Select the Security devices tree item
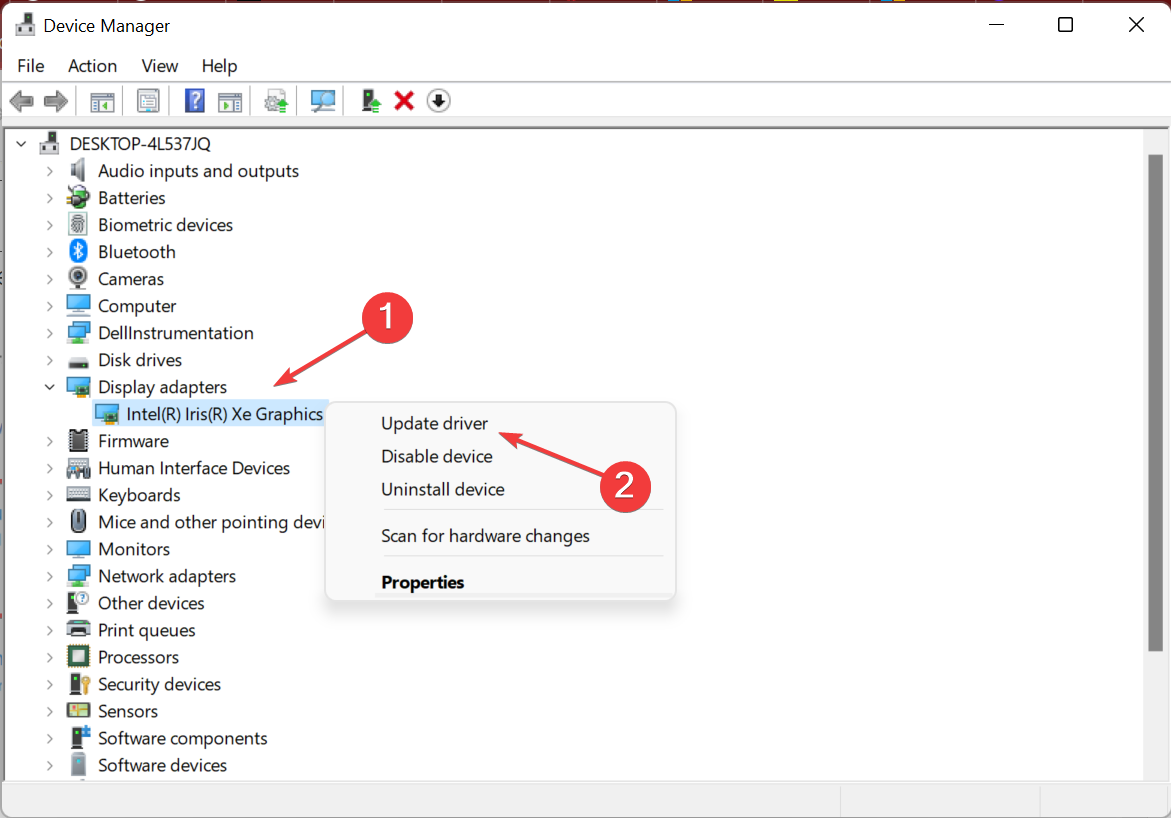 159,684
